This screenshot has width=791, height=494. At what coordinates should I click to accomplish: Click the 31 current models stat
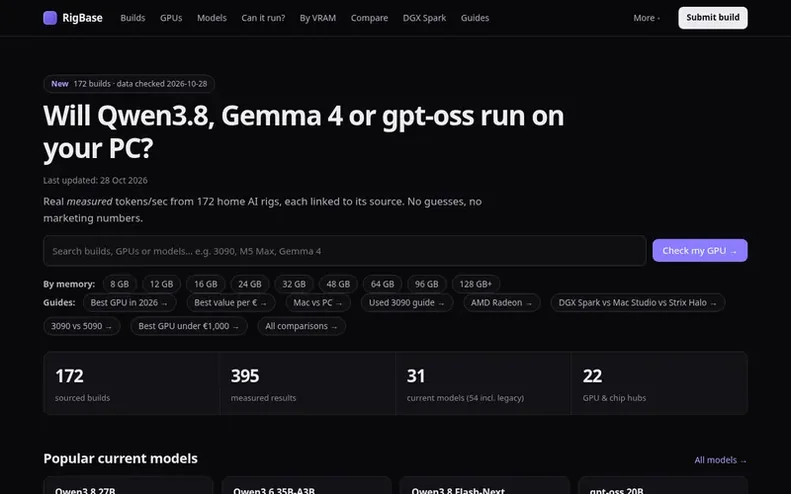483,383
